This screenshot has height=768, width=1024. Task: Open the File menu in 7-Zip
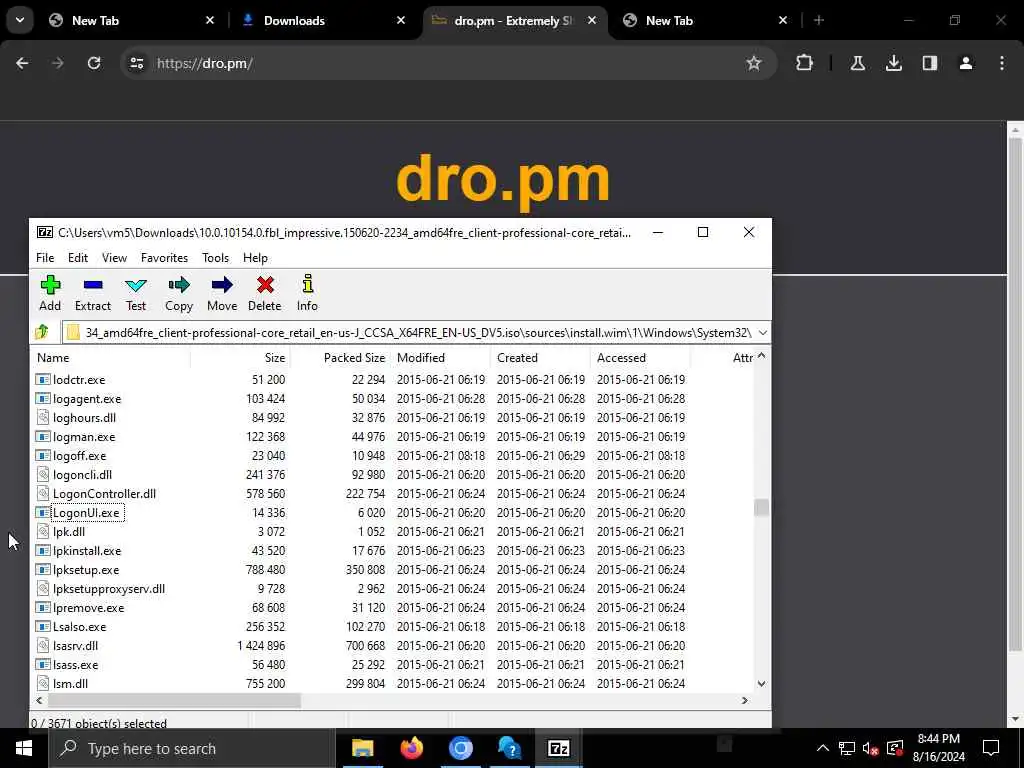coord(45,258)
